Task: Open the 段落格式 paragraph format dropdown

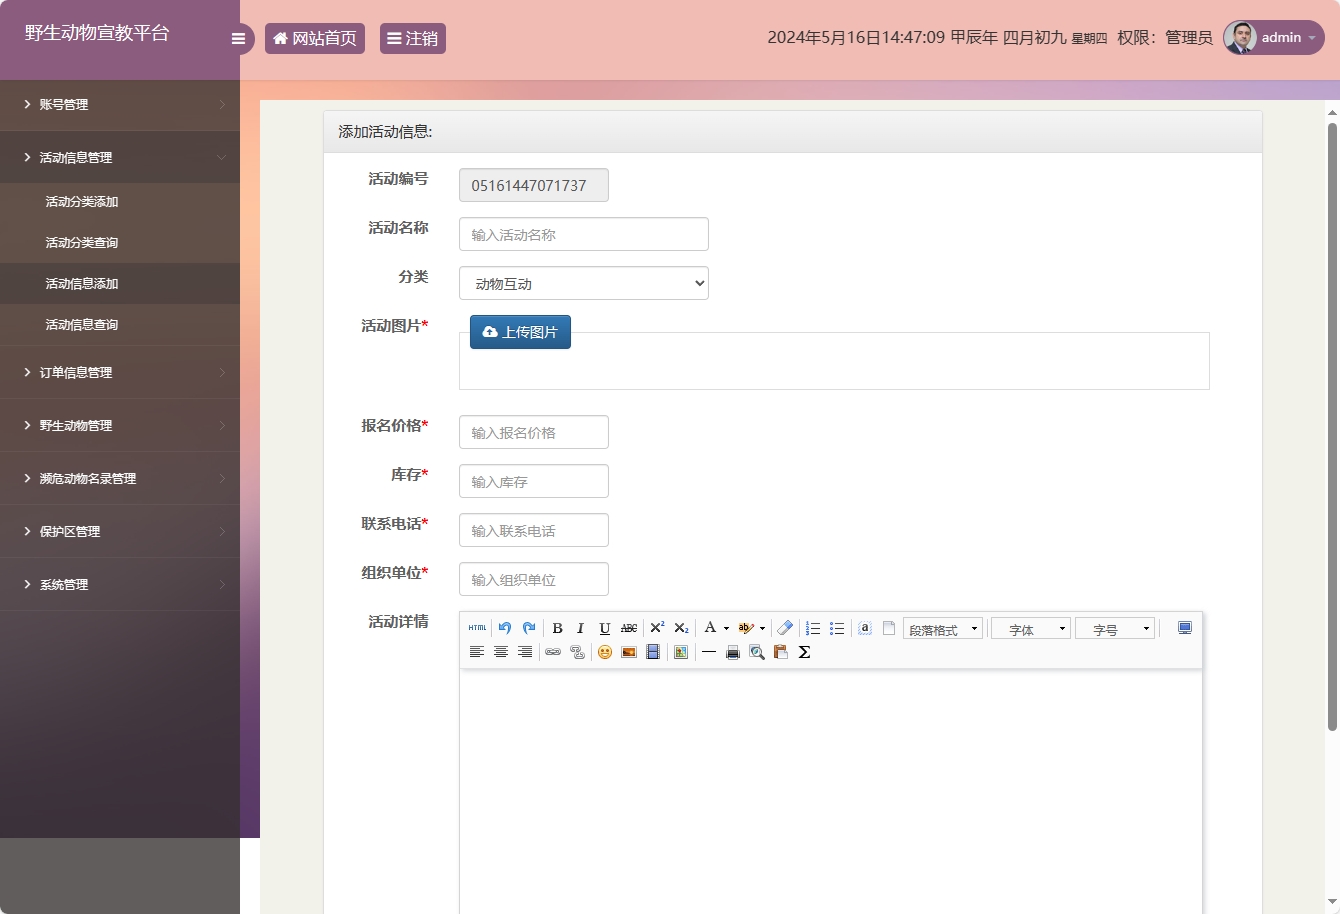Action: pos(942,629)
